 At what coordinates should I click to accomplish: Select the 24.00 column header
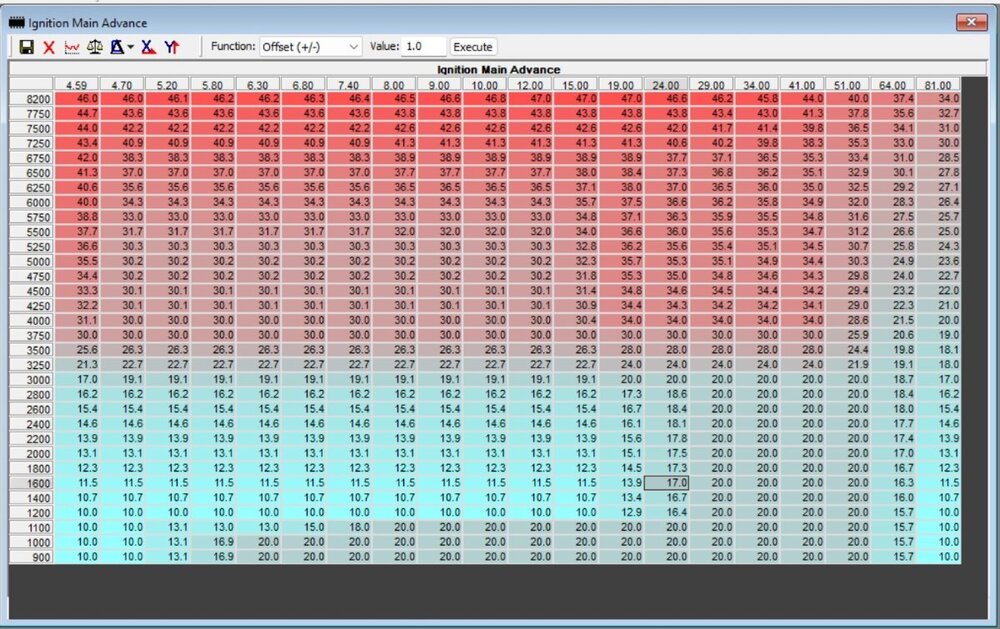pos(665,86)
